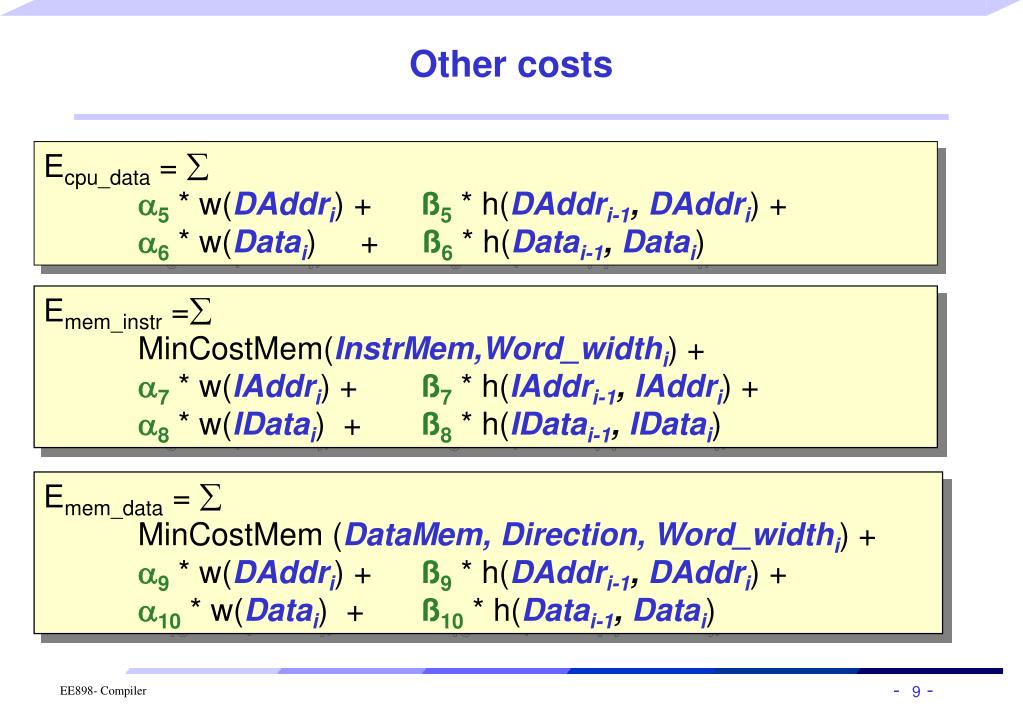Click the green beta 5 coefficient
The width and height of the screenshot is (1023, 708).
(436, 208)
